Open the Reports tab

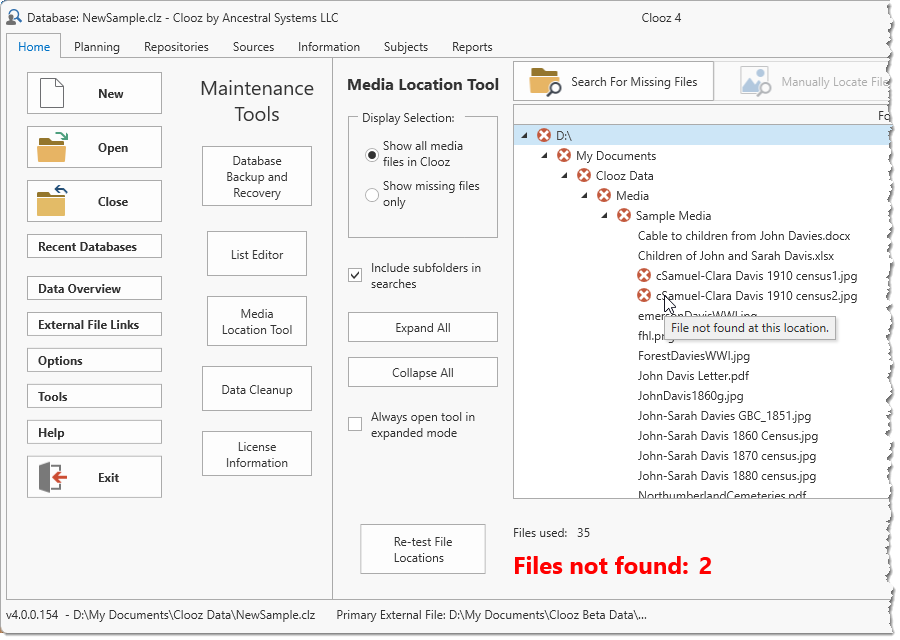[x=471, y=46]
